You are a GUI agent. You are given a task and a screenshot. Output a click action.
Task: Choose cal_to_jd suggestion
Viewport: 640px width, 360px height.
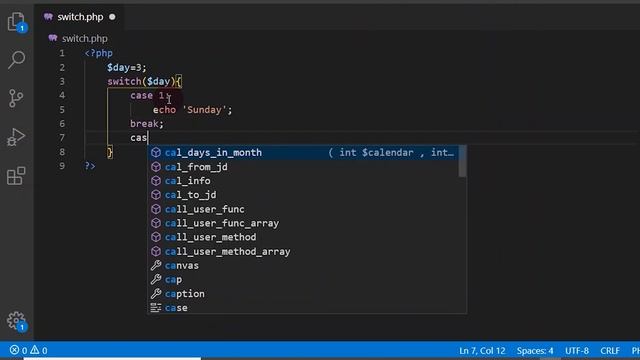coord(302,195)
